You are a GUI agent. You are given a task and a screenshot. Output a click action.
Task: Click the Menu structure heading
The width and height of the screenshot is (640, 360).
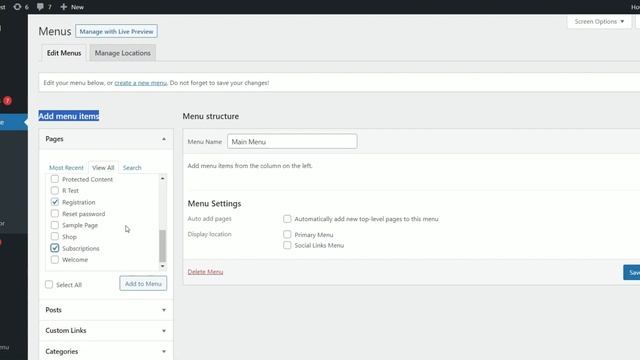(x=211, y=116)
